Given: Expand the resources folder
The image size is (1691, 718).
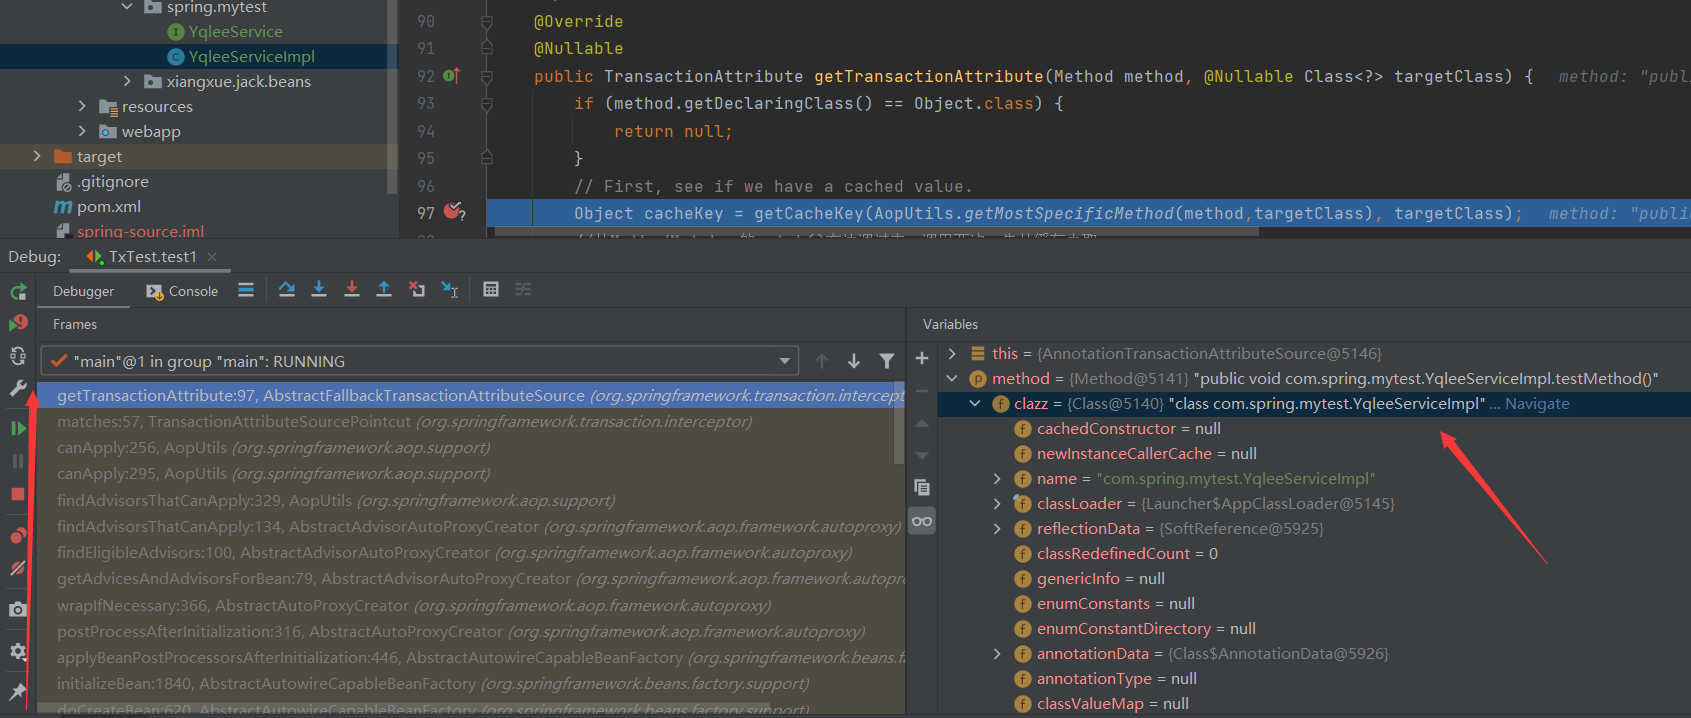Looking at the screenshot, I should [82, 106].
